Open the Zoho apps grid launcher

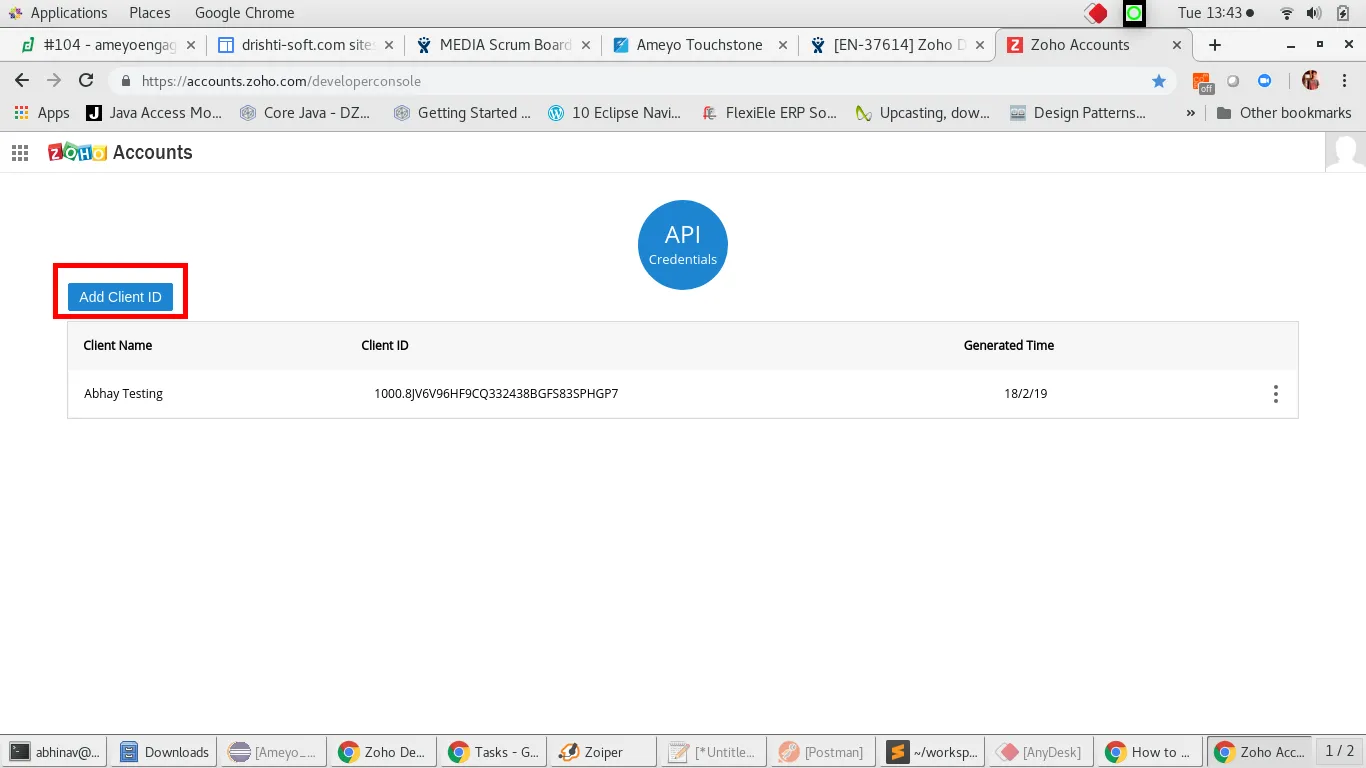coord(19,152)
